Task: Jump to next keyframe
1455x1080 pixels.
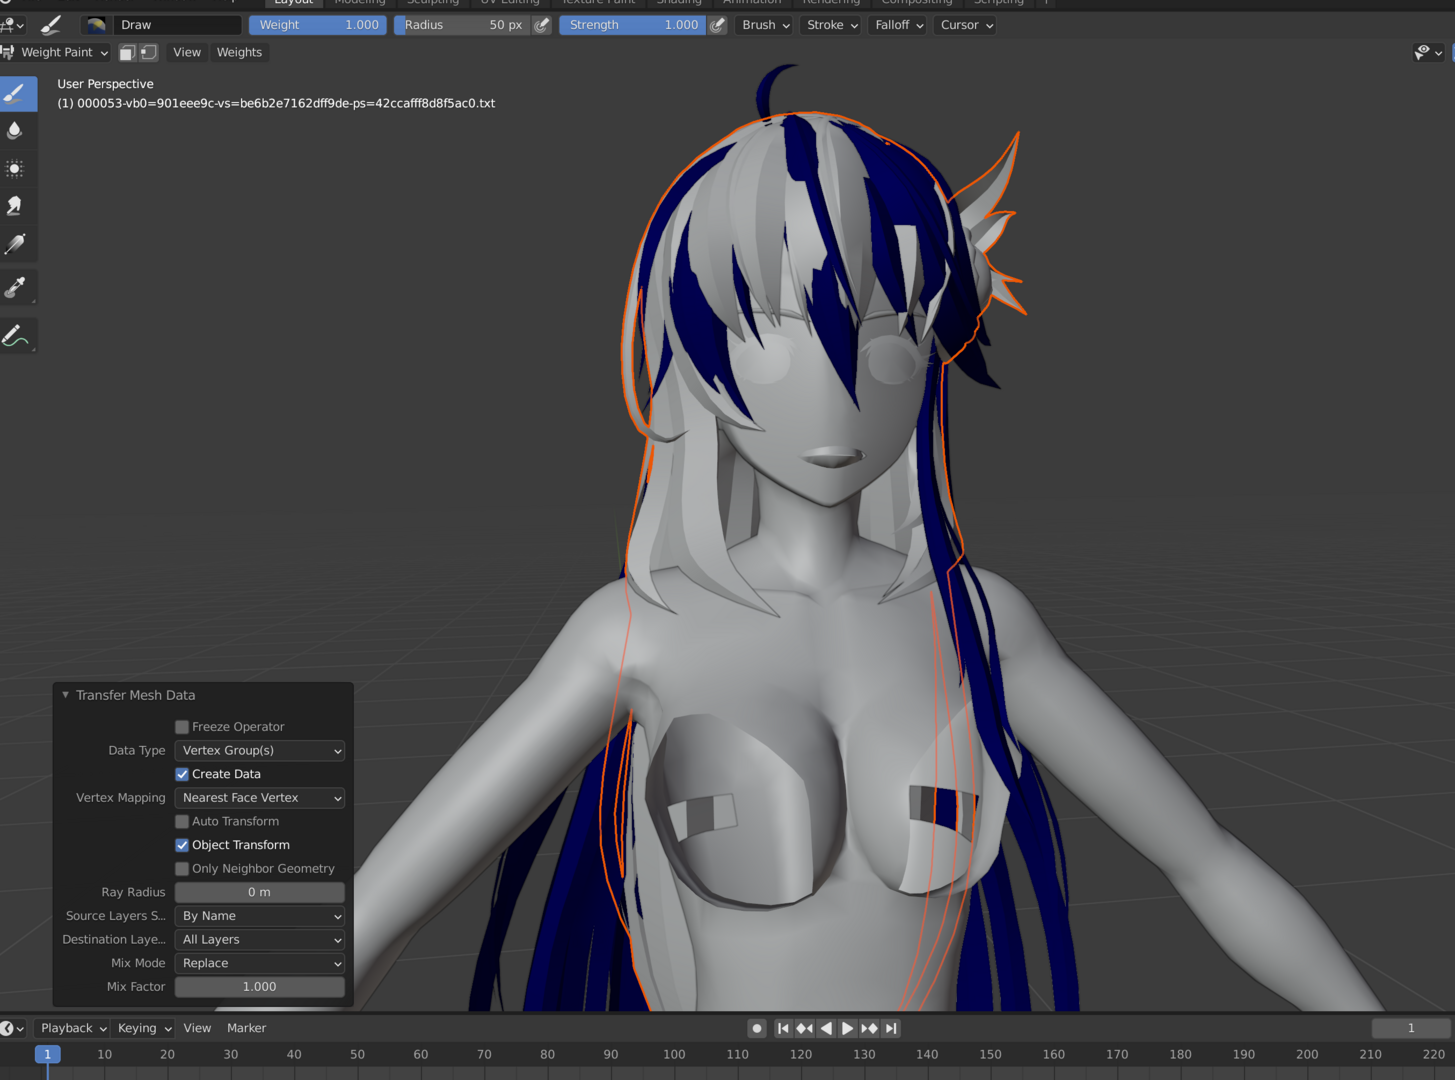Action: pyautogui.click(x=869, y=1028)
